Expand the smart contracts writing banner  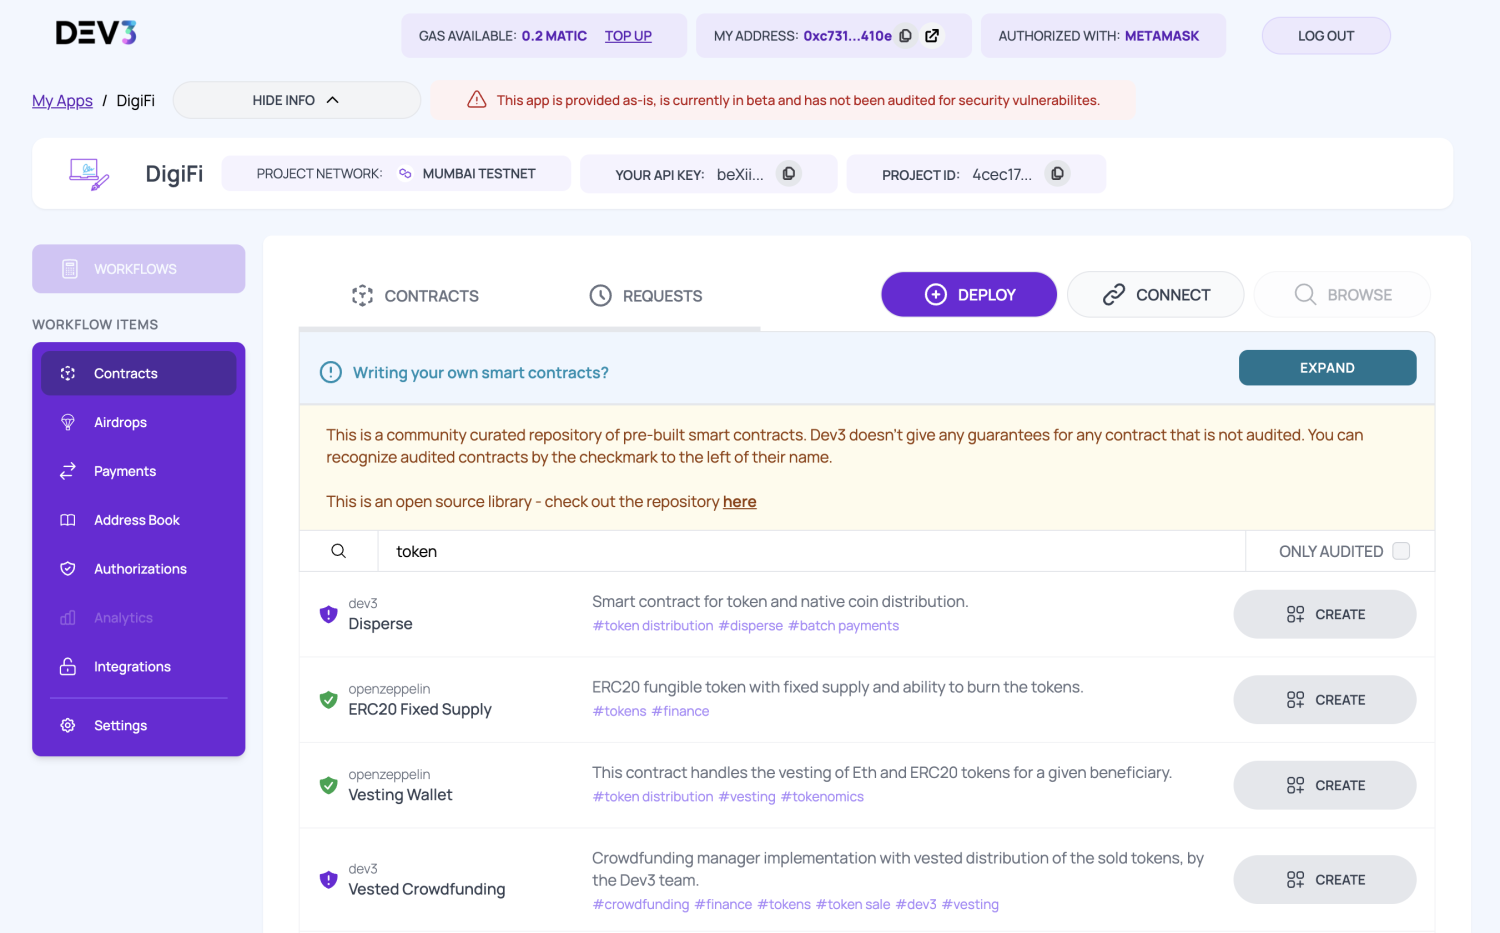(x=1327, y=367)
